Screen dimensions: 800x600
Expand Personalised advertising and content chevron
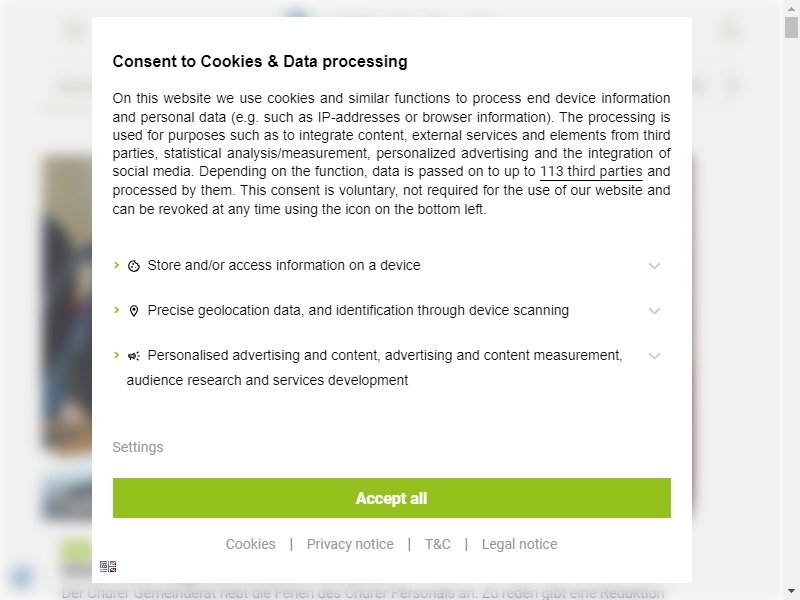click(x=654, y=356)
